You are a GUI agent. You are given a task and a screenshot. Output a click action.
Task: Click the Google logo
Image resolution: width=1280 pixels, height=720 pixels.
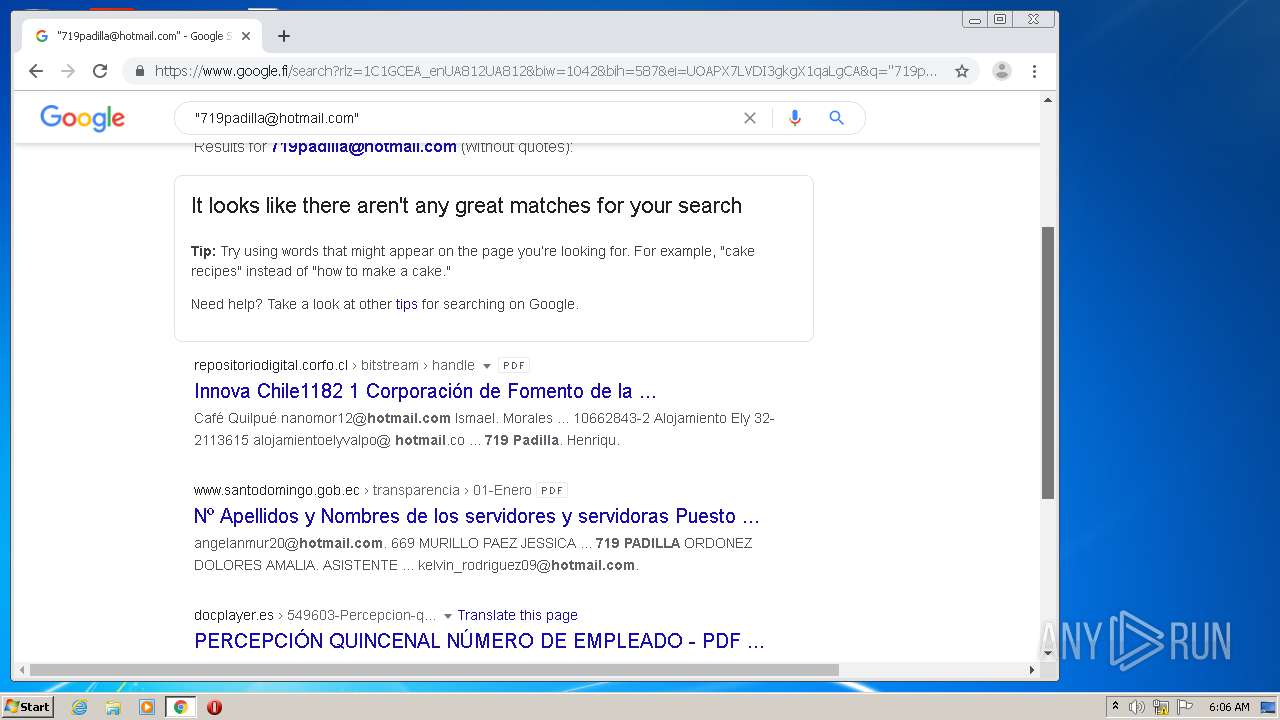tap(83, 118)
